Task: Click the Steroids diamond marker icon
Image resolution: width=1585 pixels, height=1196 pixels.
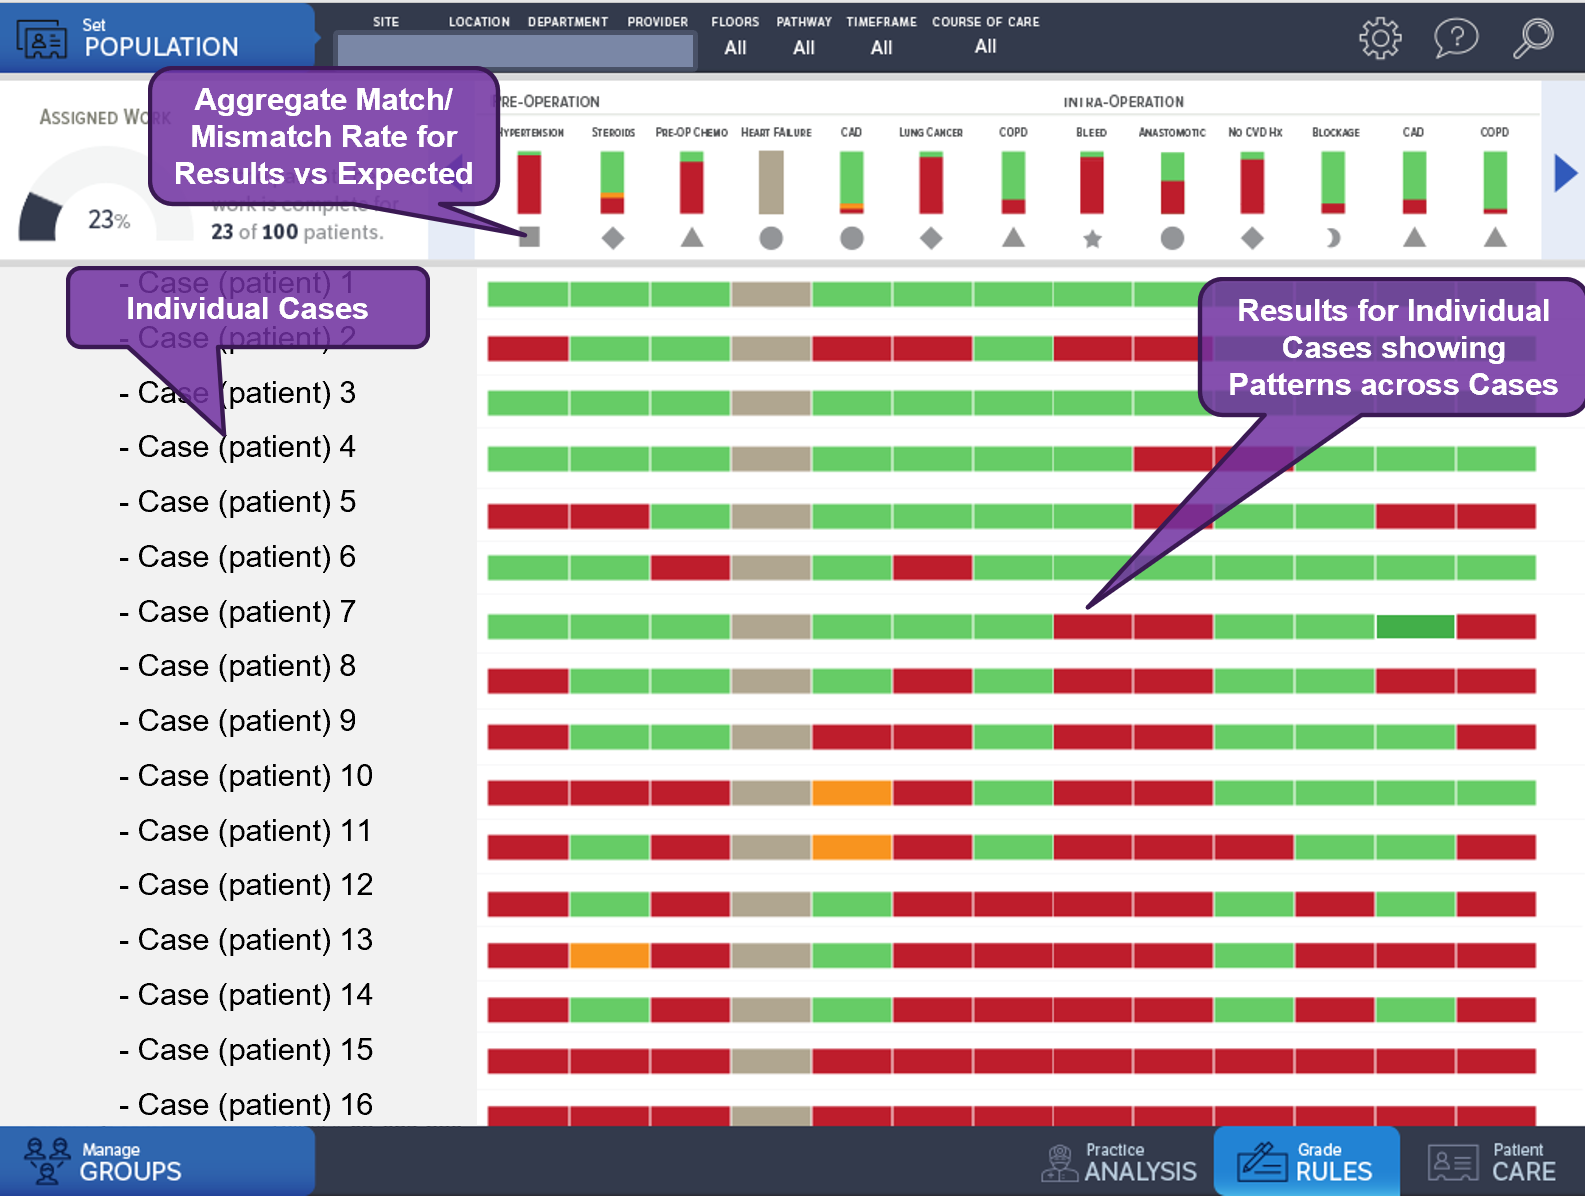Action: click(x=613, y=238)
